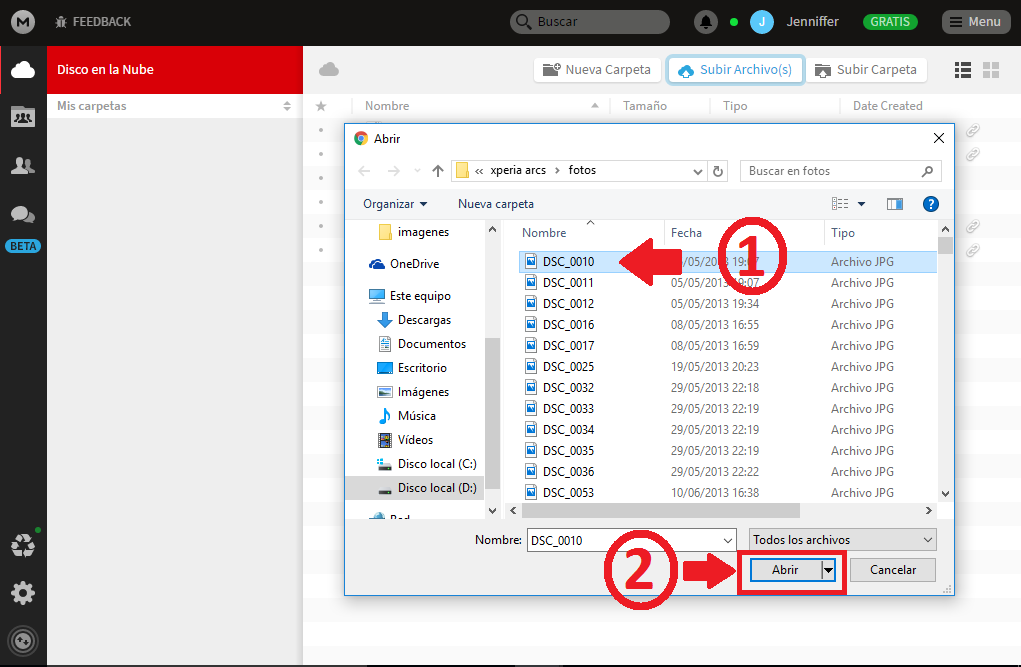Viewport: 1021px width, 667px height.
Task: Open the Organizar dropdown menu
Action: 394,203
